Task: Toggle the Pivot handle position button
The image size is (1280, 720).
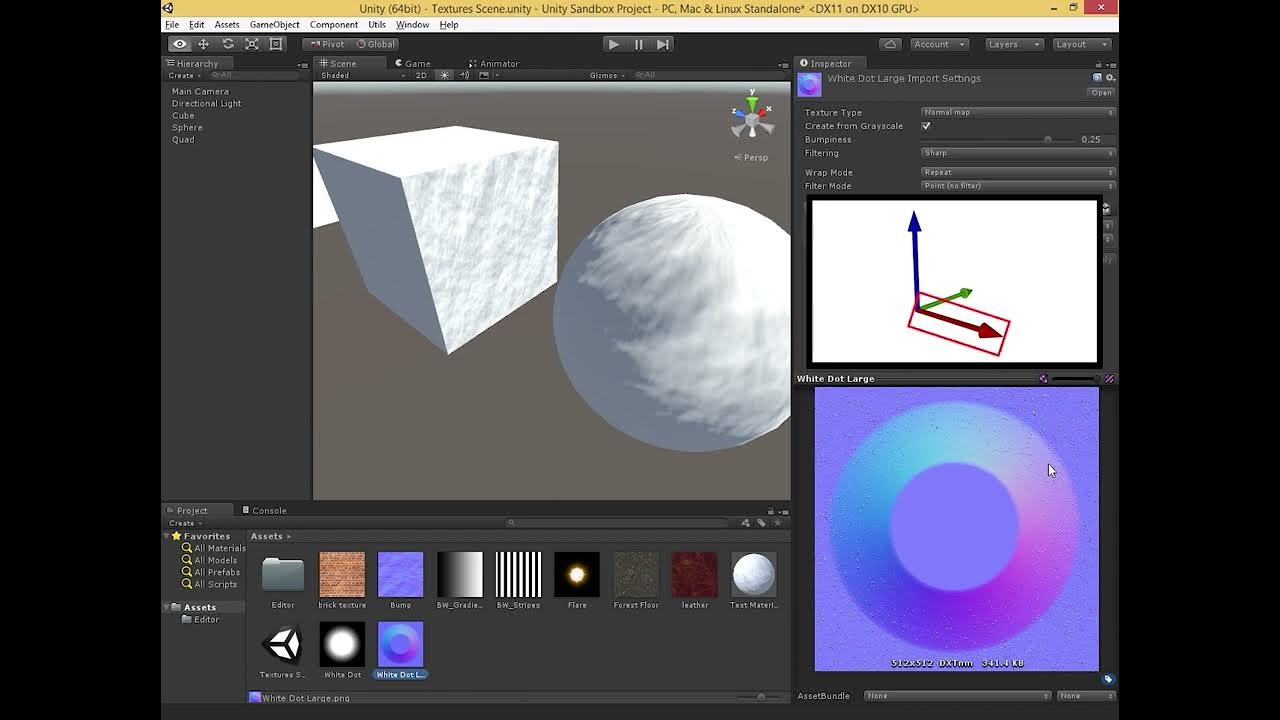Action: pos(326,44)
